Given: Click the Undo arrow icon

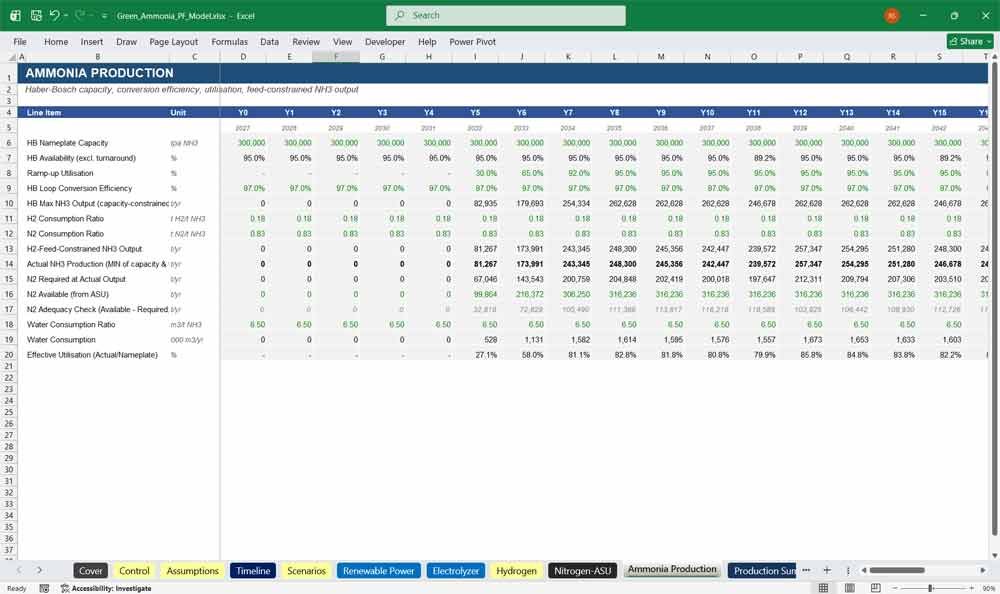Looking at the screenshot, I should click(54, 15).
